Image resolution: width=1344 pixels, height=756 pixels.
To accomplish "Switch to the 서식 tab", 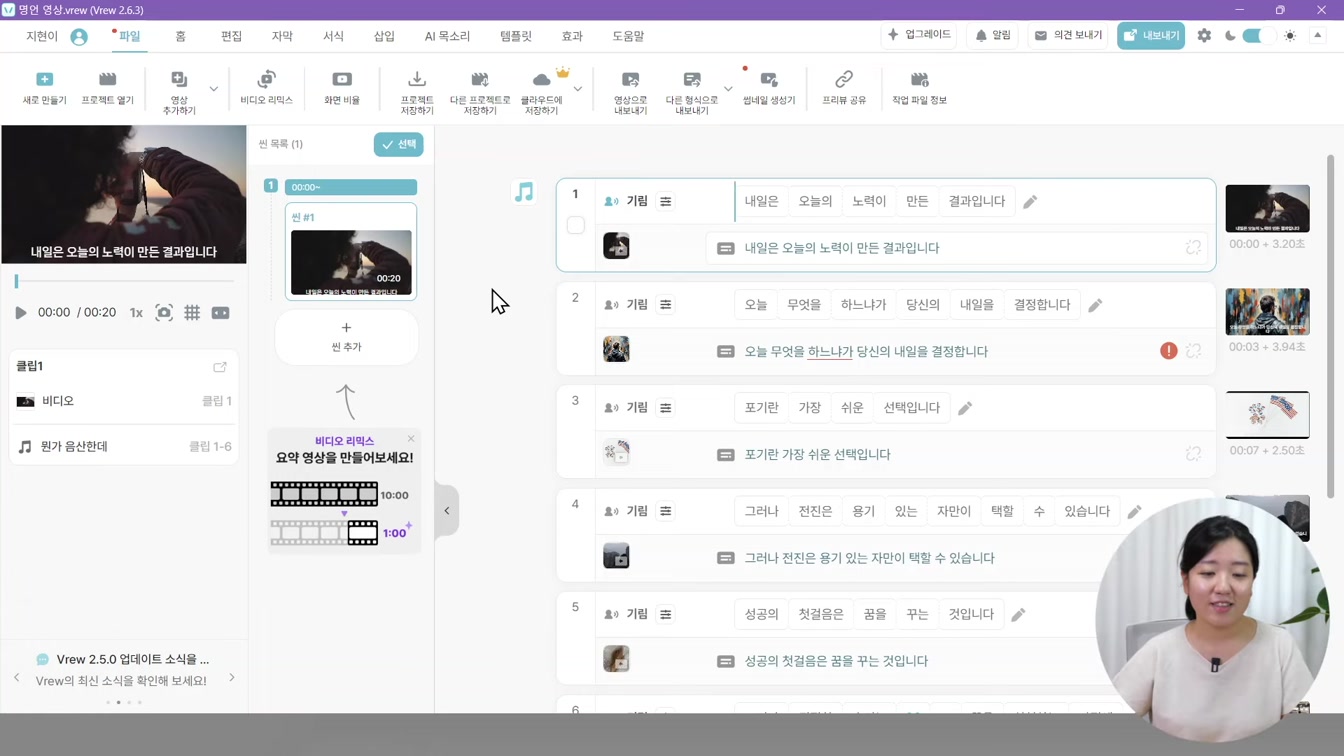I will [x=333, y=36].
